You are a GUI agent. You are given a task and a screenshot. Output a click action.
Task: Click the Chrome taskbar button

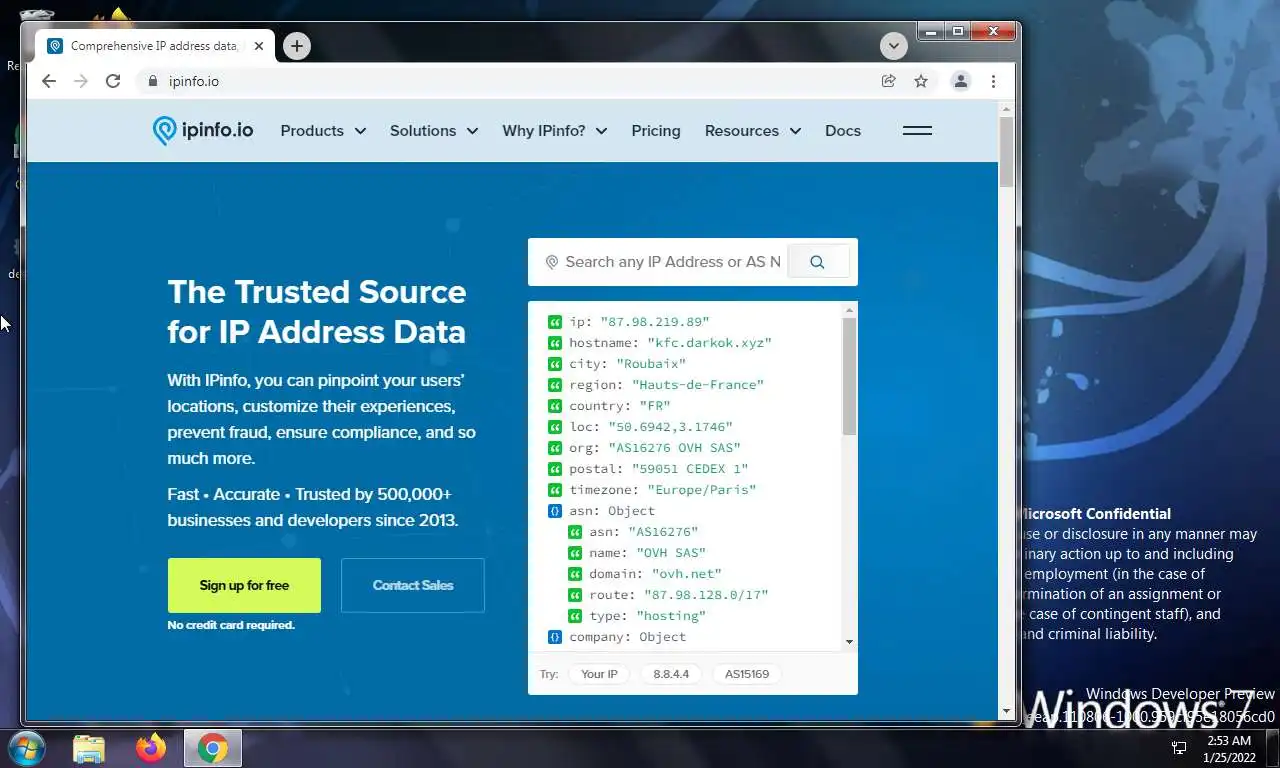pos(212,749)
